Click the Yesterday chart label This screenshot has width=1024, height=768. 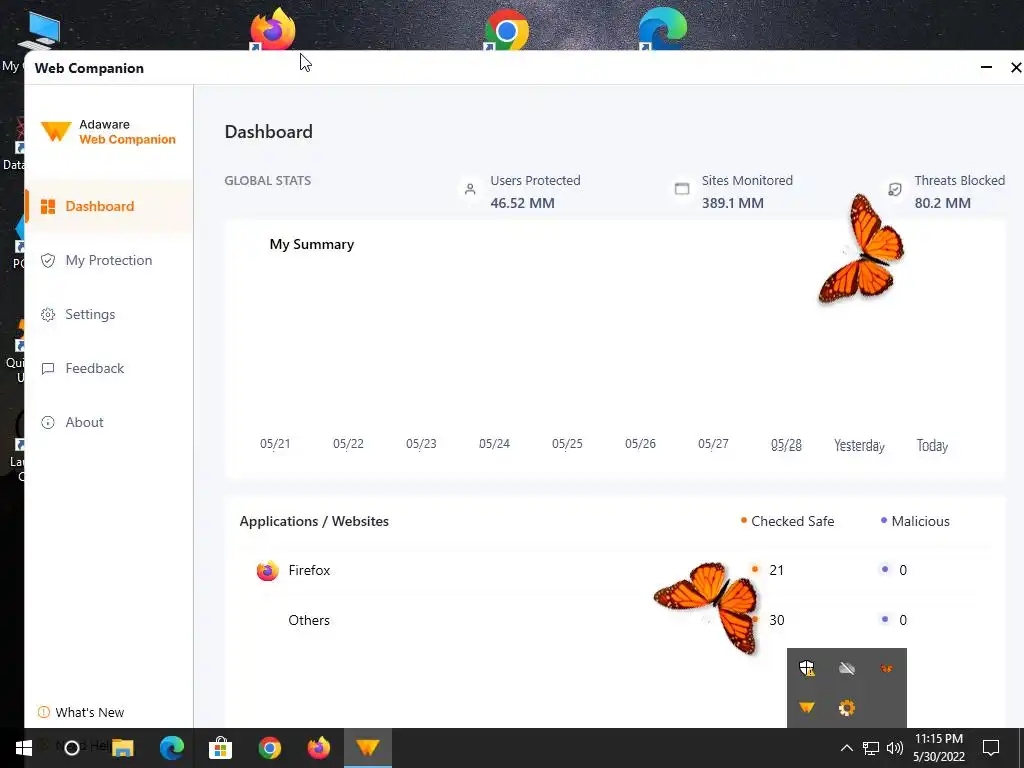coord(859,445)
